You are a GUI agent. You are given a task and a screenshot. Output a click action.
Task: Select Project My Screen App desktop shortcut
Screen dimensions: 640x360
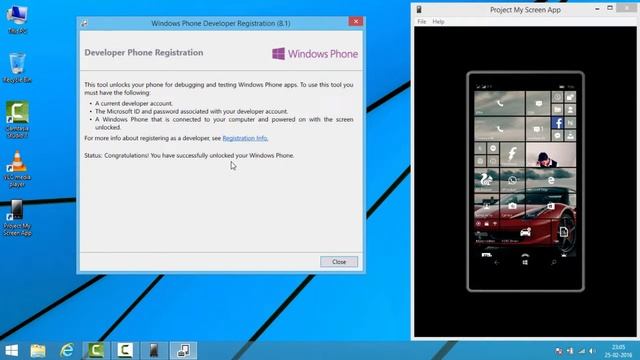[17, 218]
